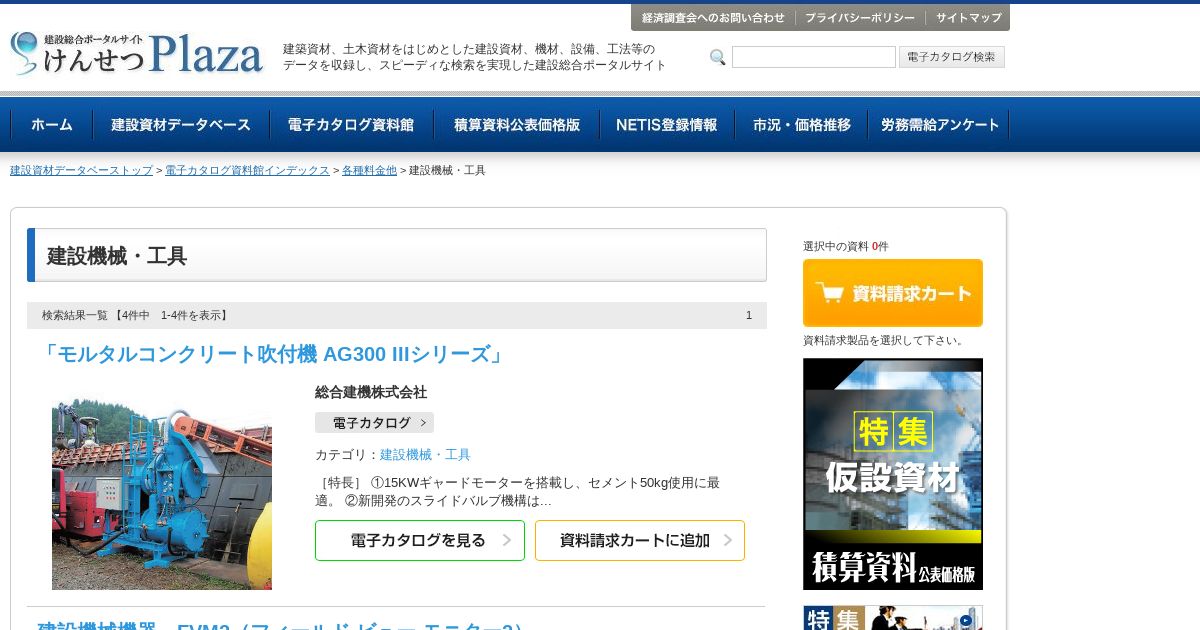Click the 電子カタログを見る button
This screenshot has width=1200, height=630.
tap(420, 540)
